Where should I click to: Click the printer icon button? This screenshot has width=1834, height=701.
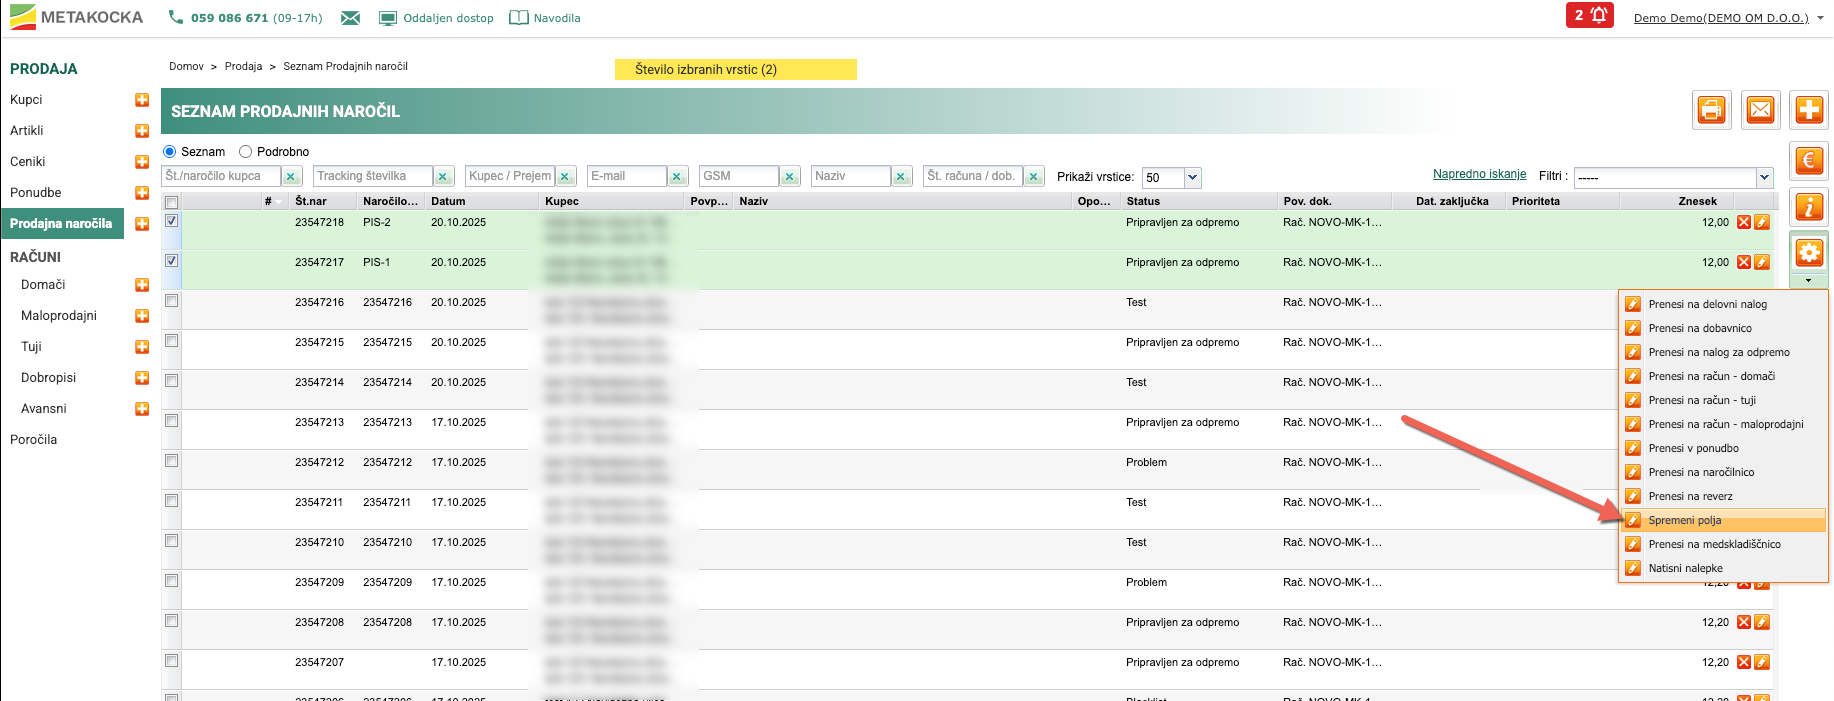[1711, 110]
